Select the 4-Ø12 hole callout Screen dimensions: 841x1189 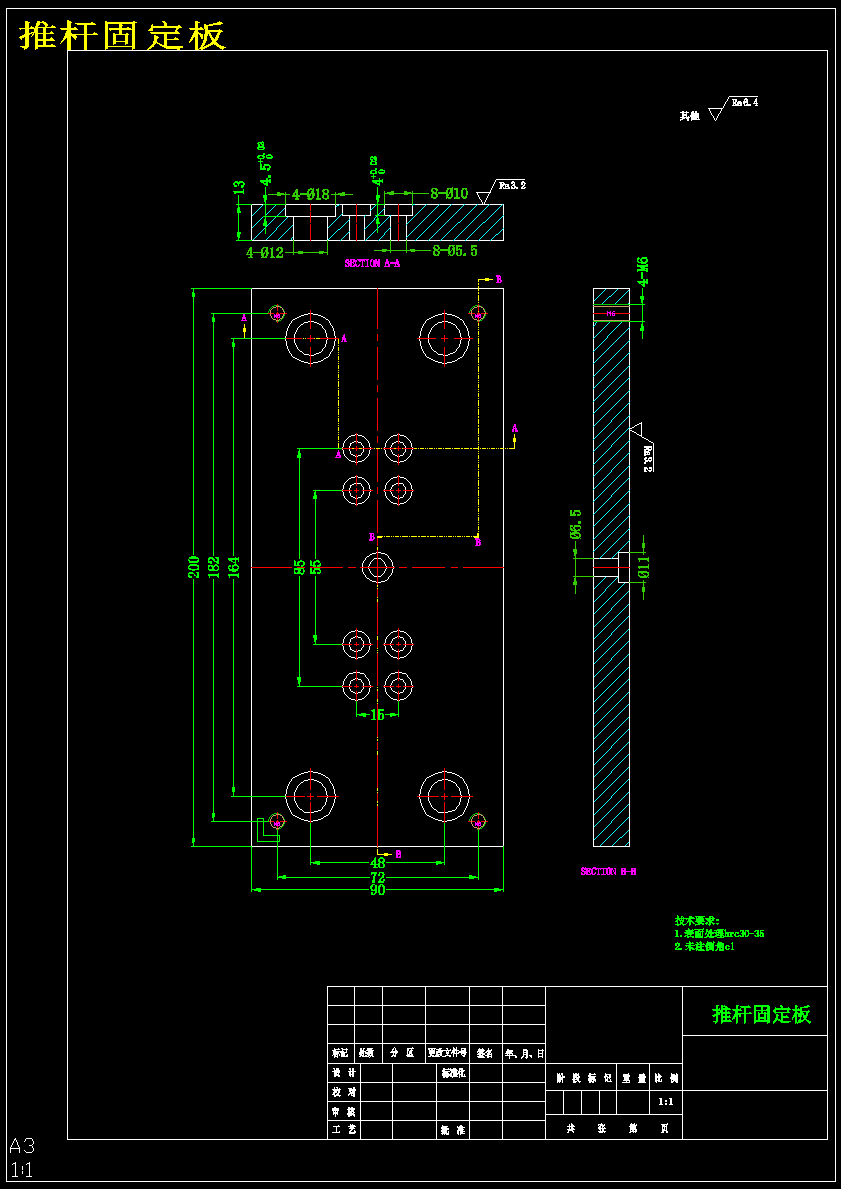coord(265,253)
